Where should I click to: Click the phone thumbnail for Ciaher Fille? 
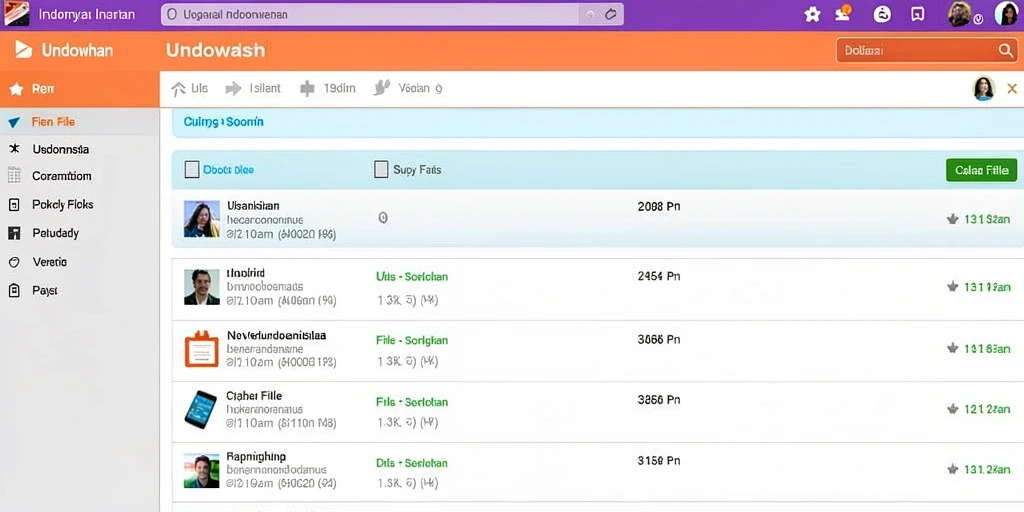(x=200, y=409)
